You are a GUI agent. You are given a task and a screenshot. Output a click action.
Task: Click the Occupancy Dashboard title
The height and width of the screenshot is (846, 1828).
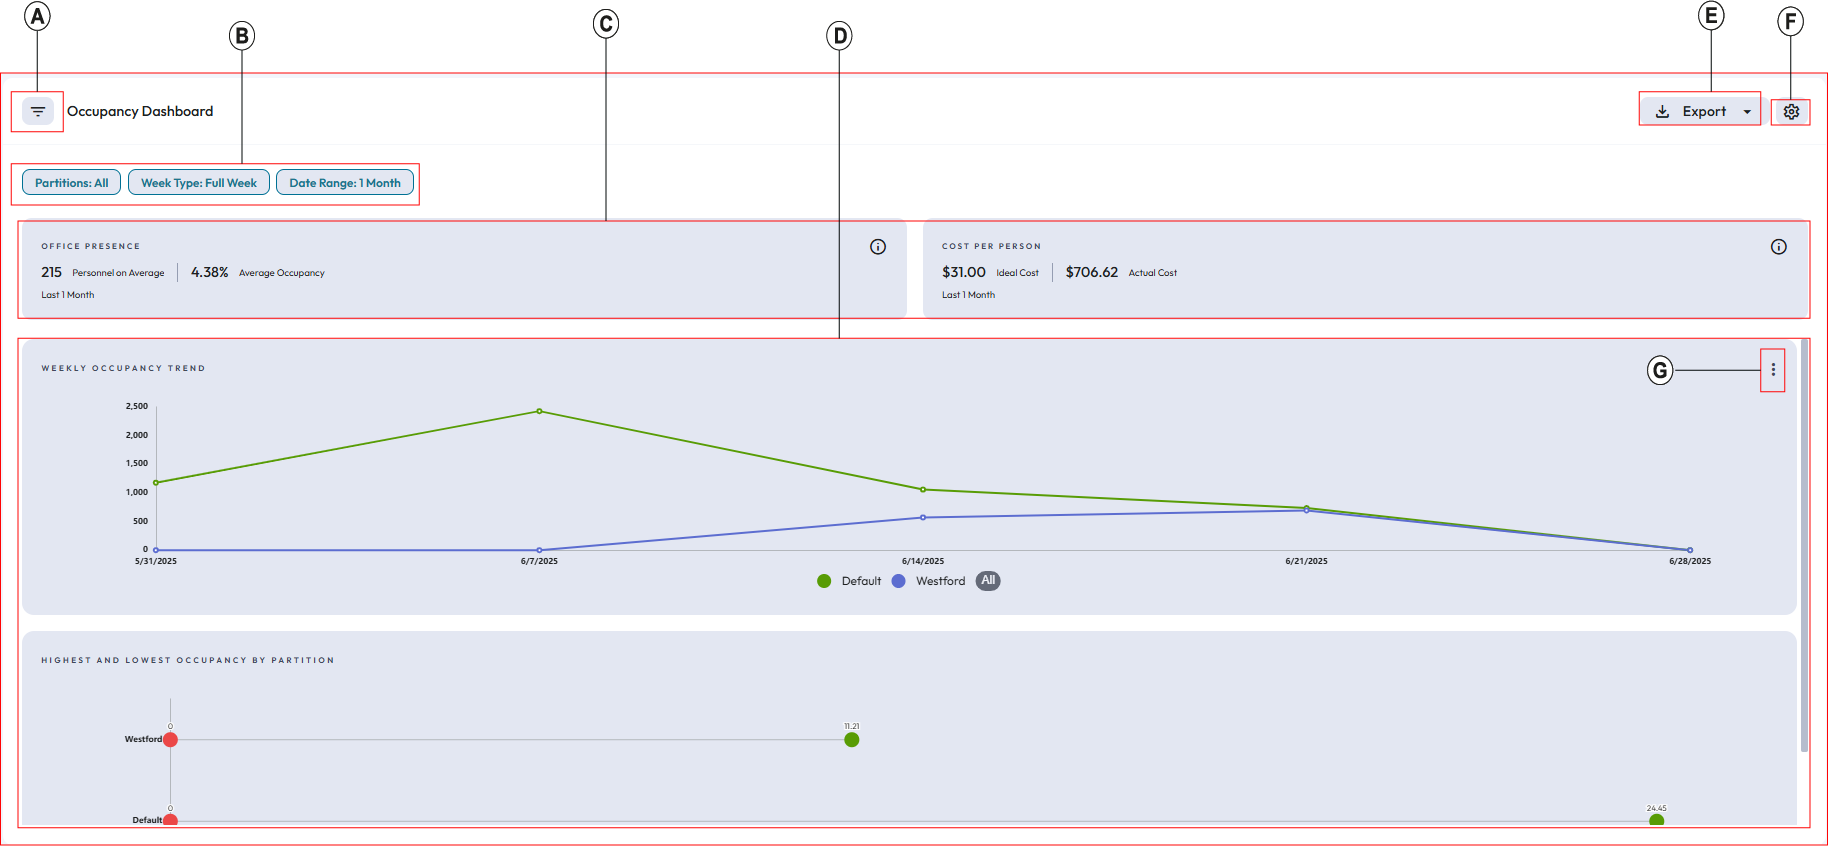click(140, 111)
